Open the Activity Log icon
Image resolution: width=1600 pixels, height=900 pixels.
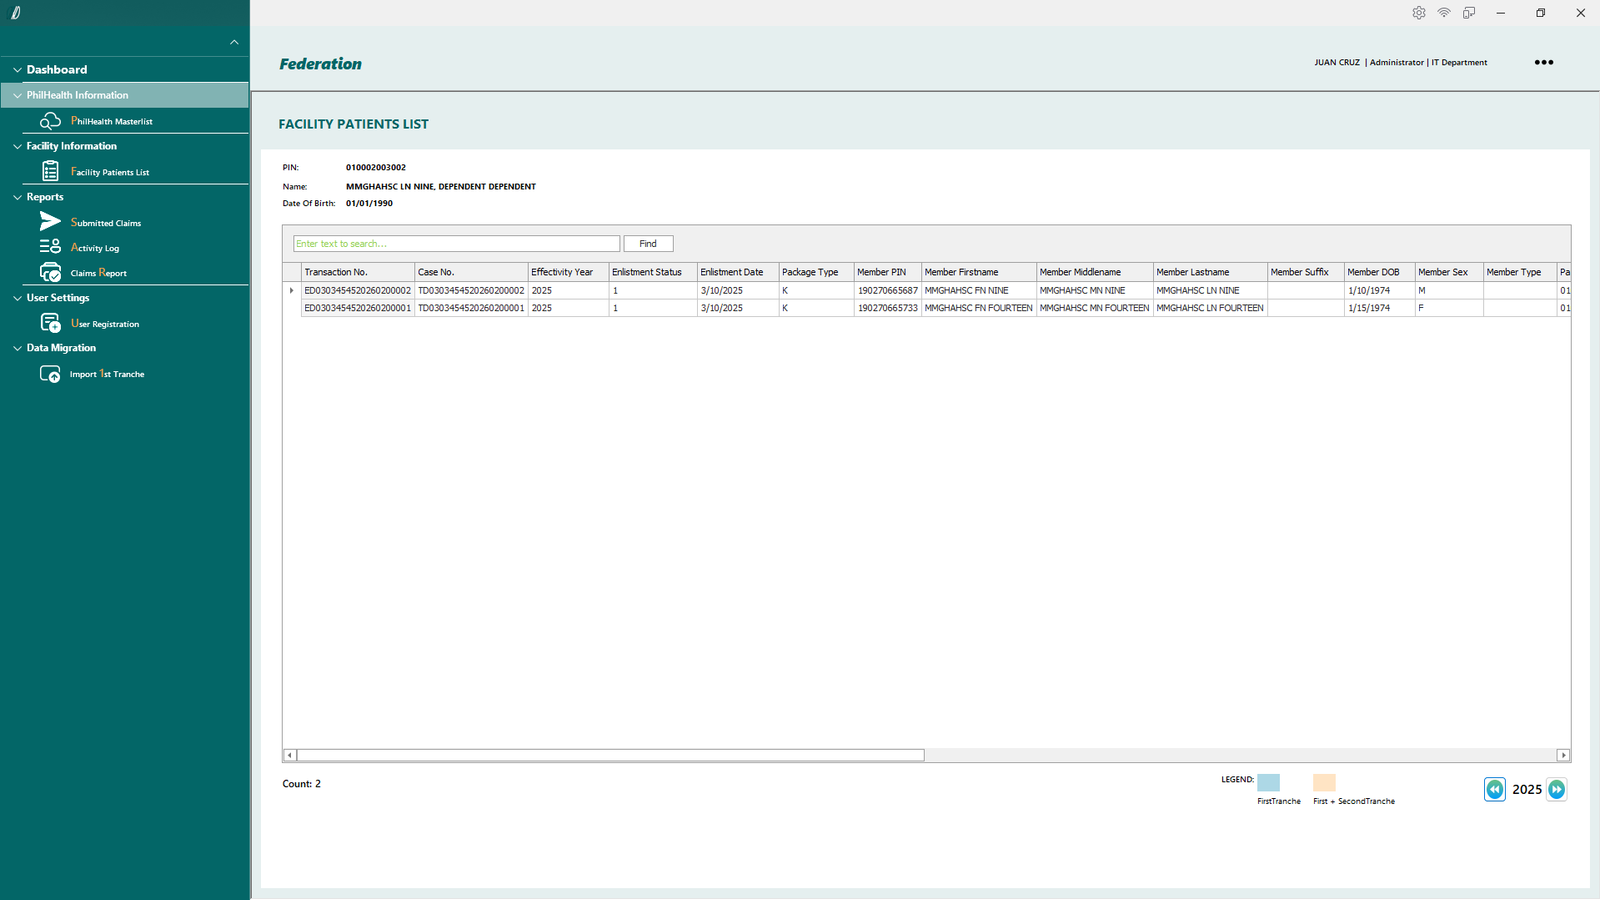[x=50, y=247]
